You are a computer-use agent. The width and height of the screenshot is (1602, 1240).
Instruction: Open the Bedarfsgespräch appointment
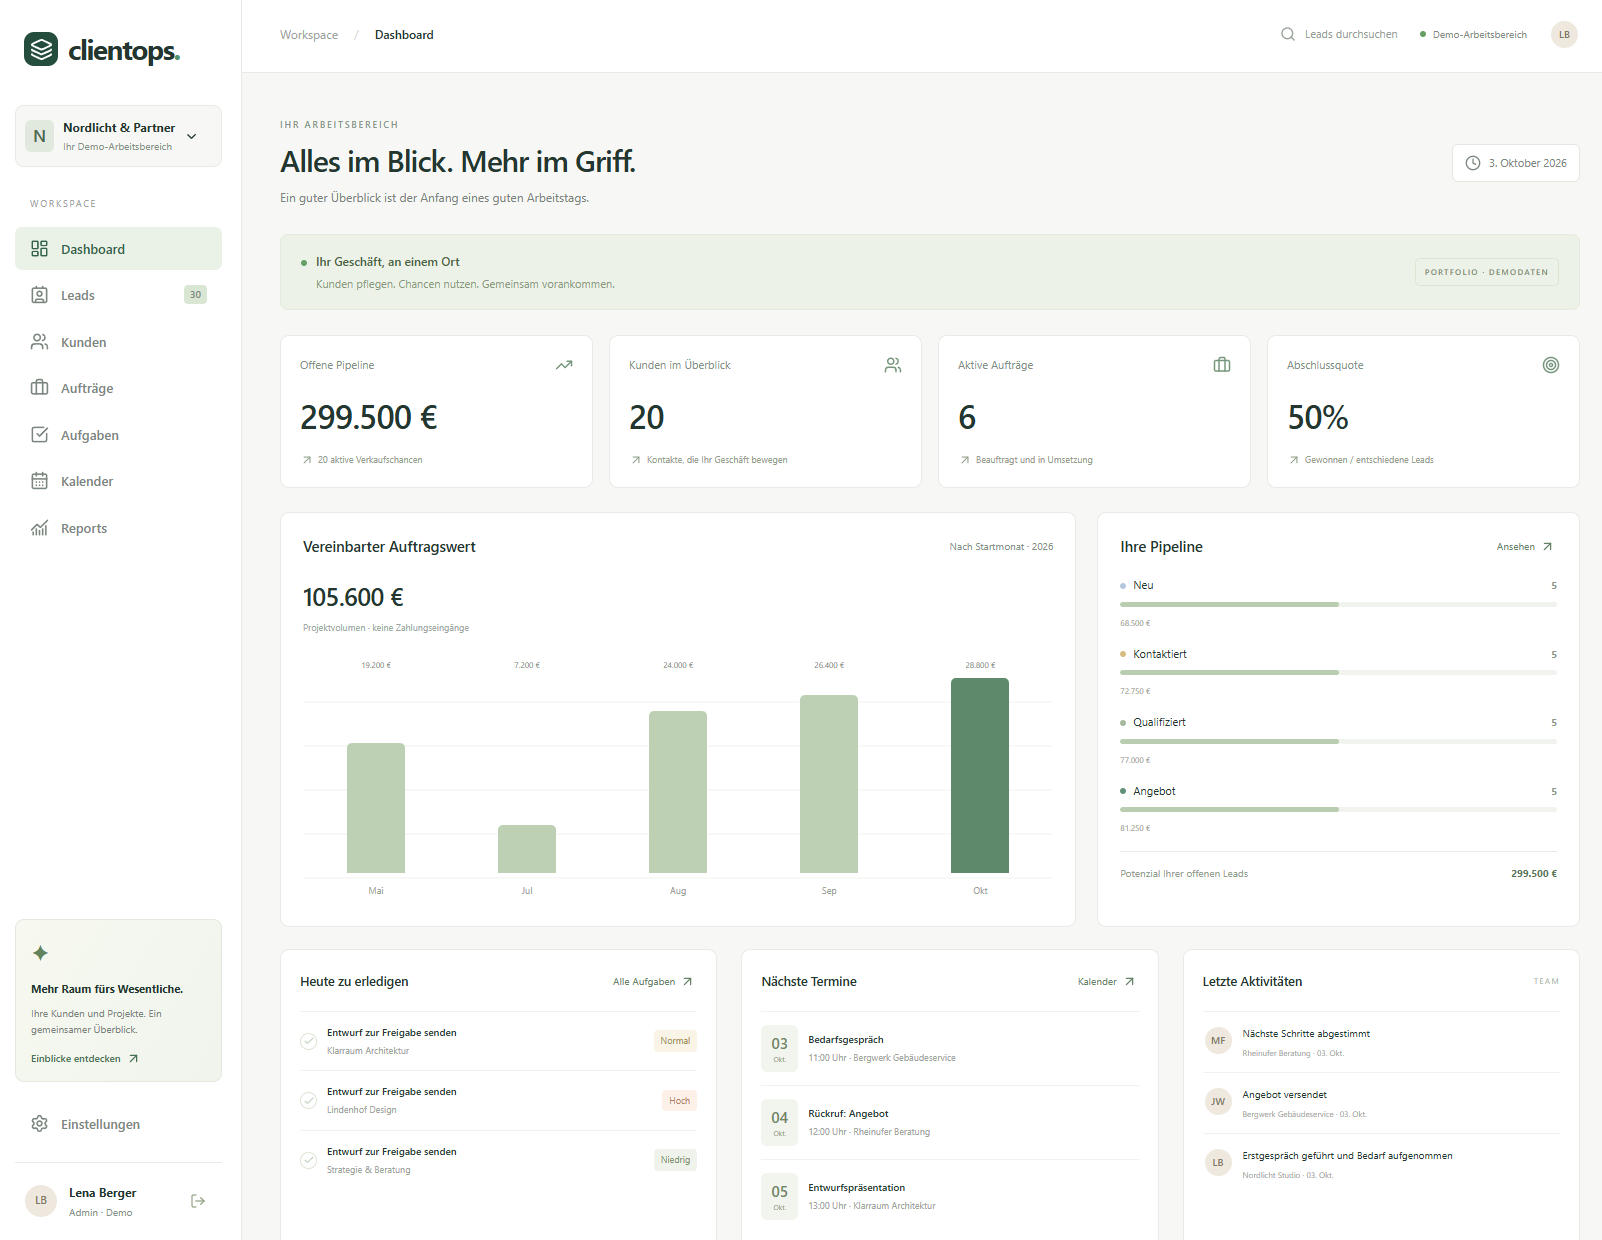point(950,1048)
